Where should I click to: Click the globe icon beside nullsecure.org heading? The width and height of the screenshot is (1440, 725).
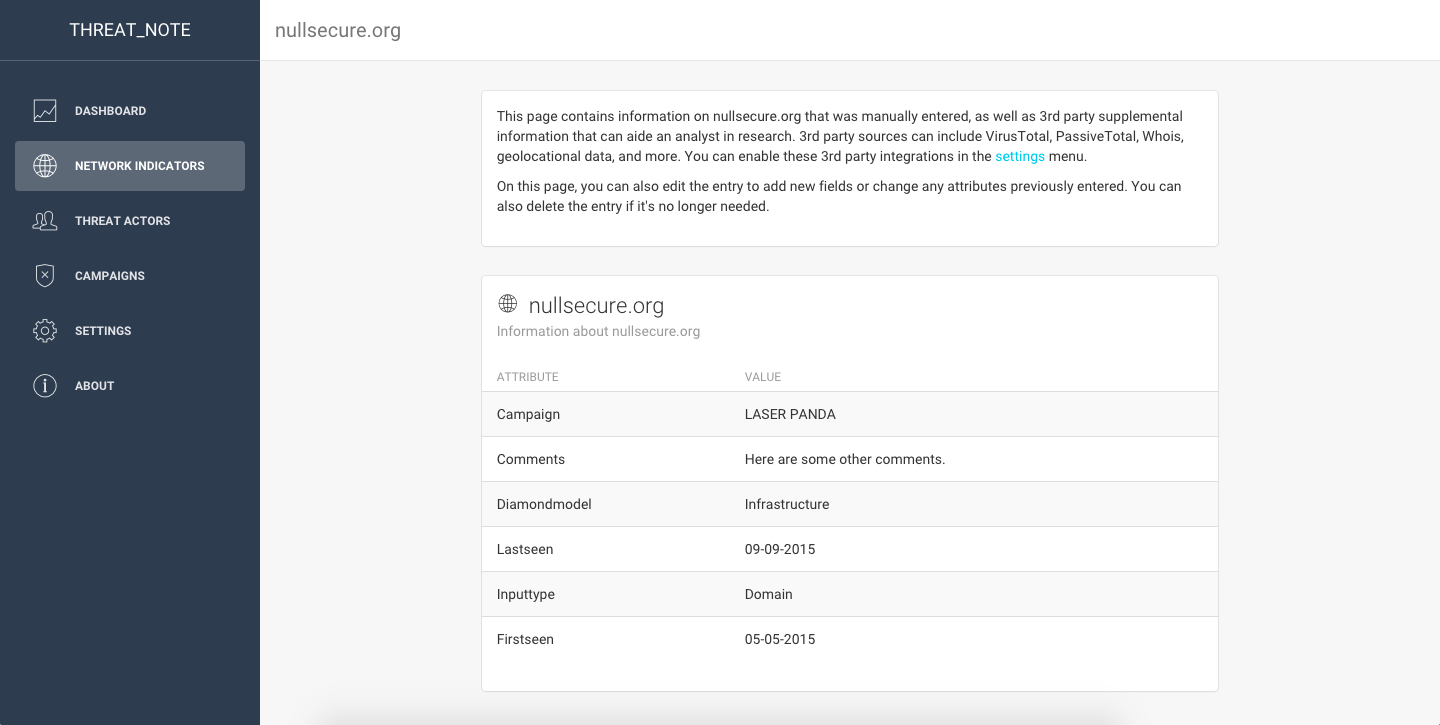click(x=508, y=304)
